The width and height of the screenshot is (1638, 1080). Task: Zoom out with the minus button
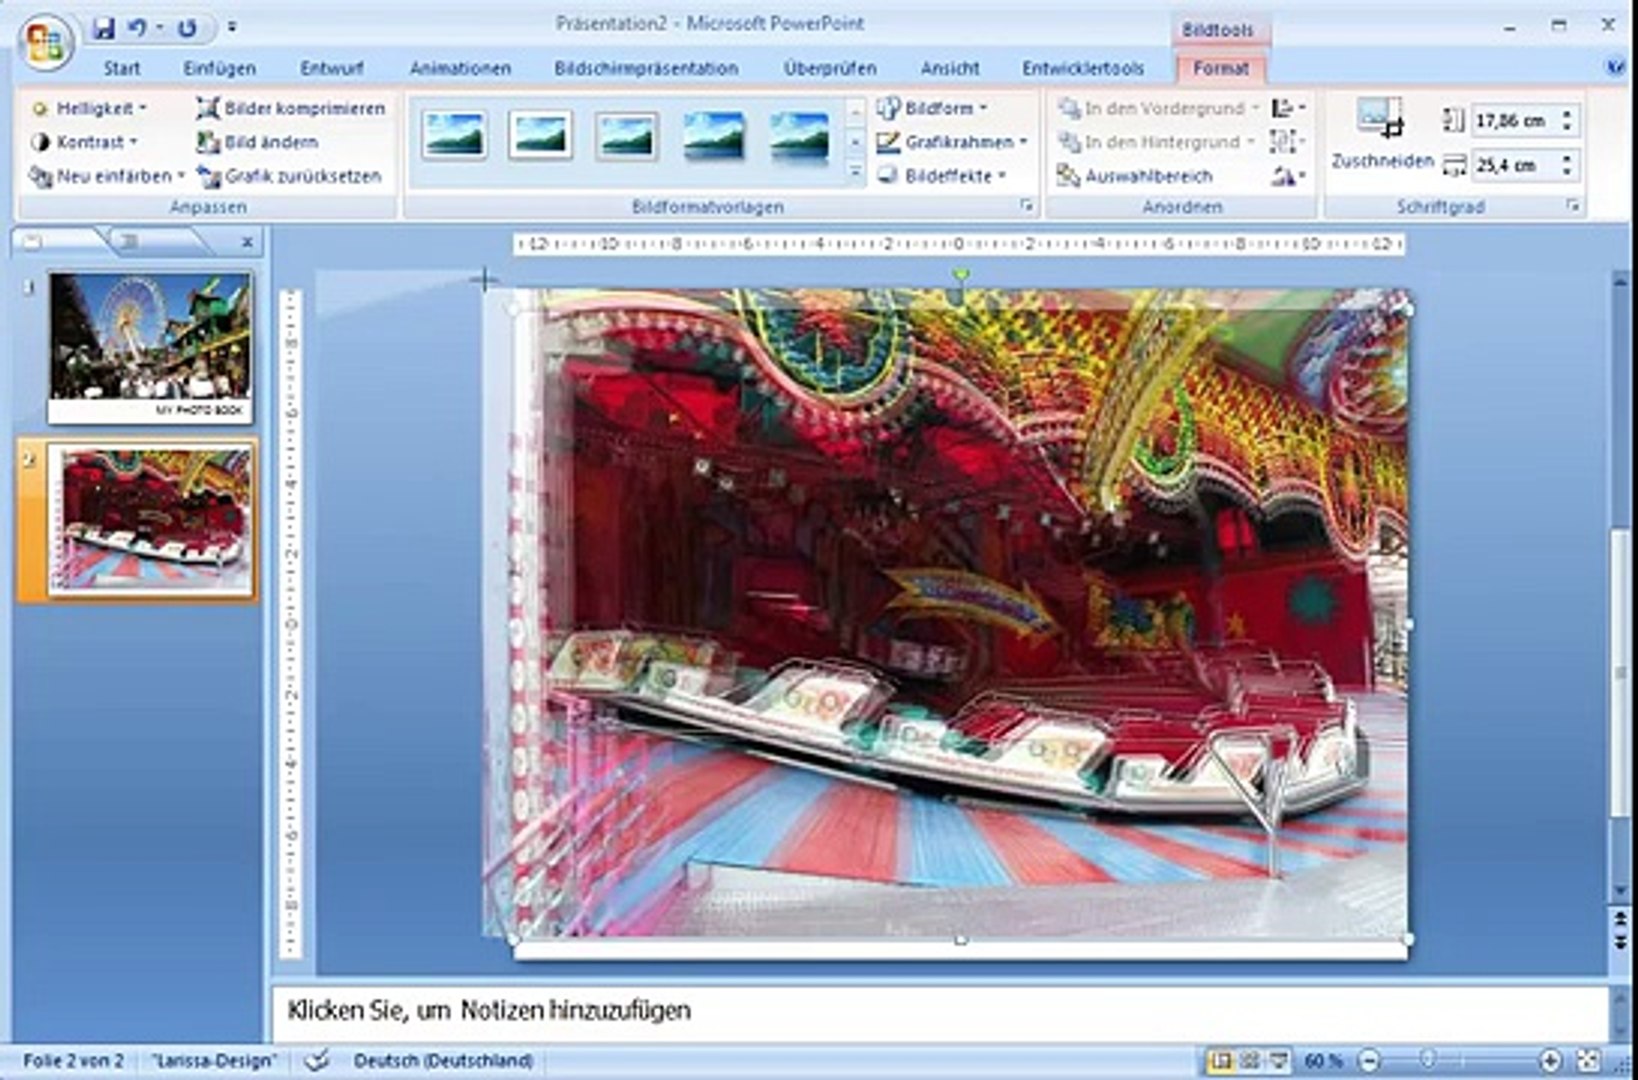[x=1369, y=1061]
